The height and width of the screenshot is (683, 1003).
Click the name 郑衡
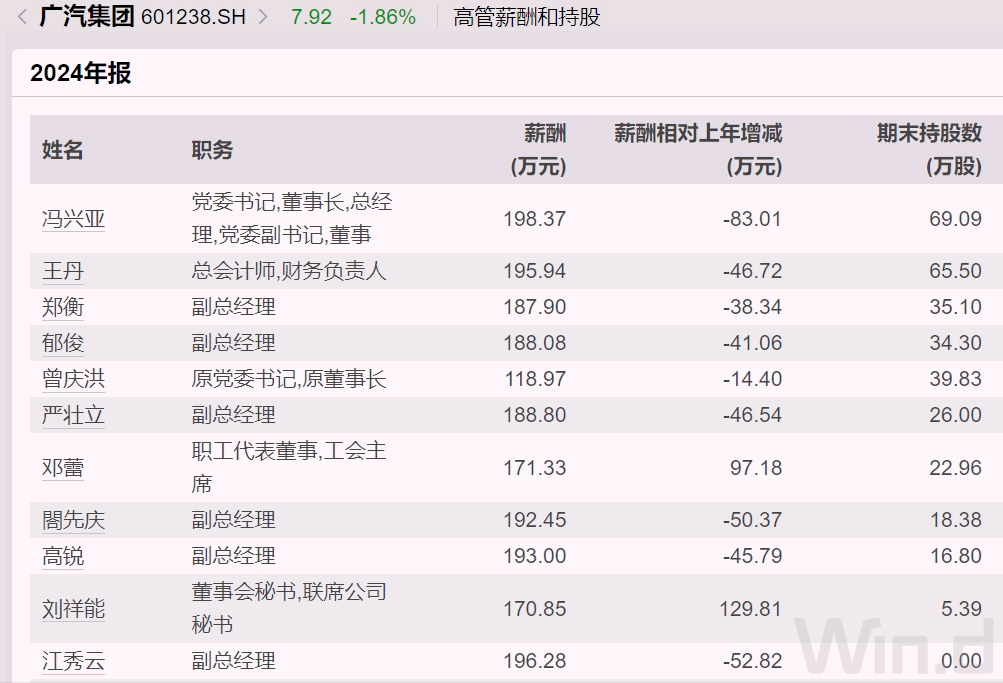point(62,307)
